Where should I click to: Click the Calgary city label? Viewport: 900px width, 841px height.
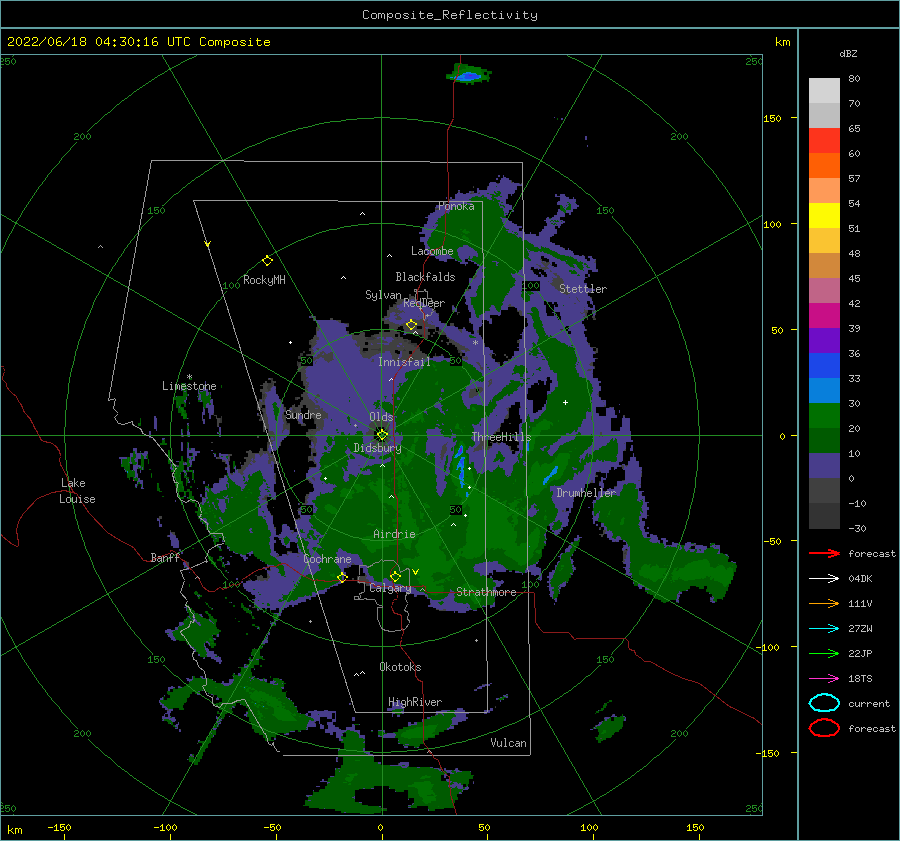tap(390, 588)
